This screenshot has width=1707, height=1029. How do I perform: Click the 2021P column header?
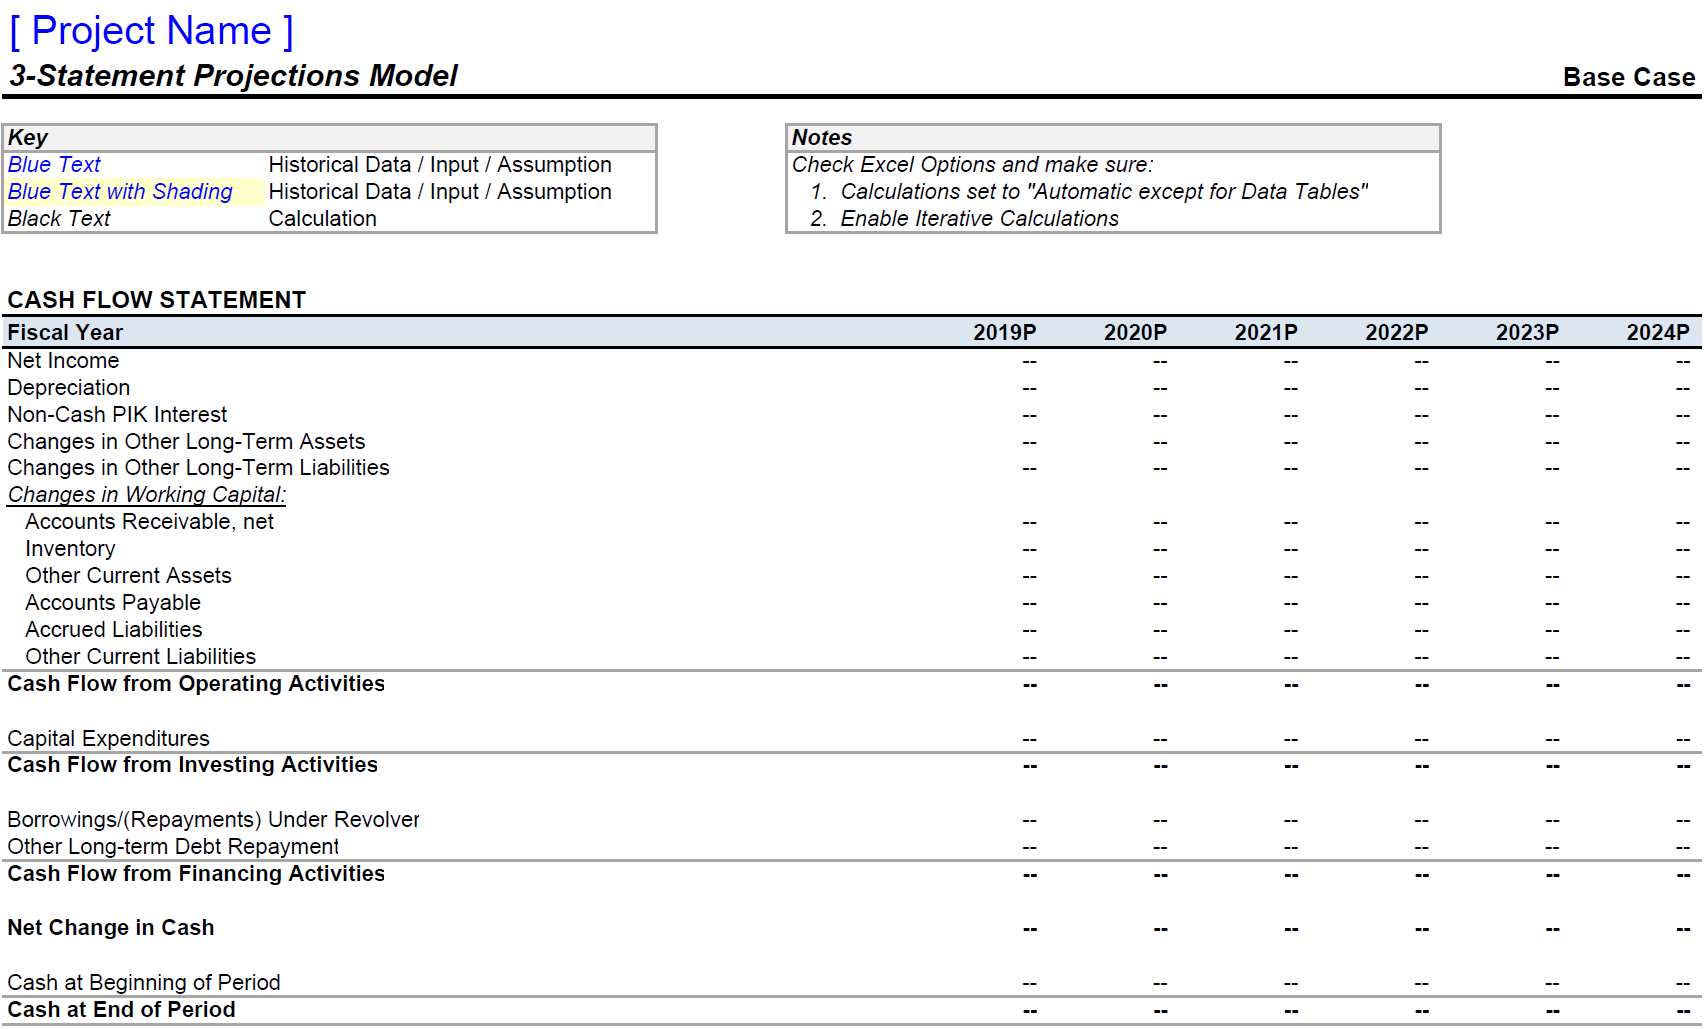point(1266,333)
